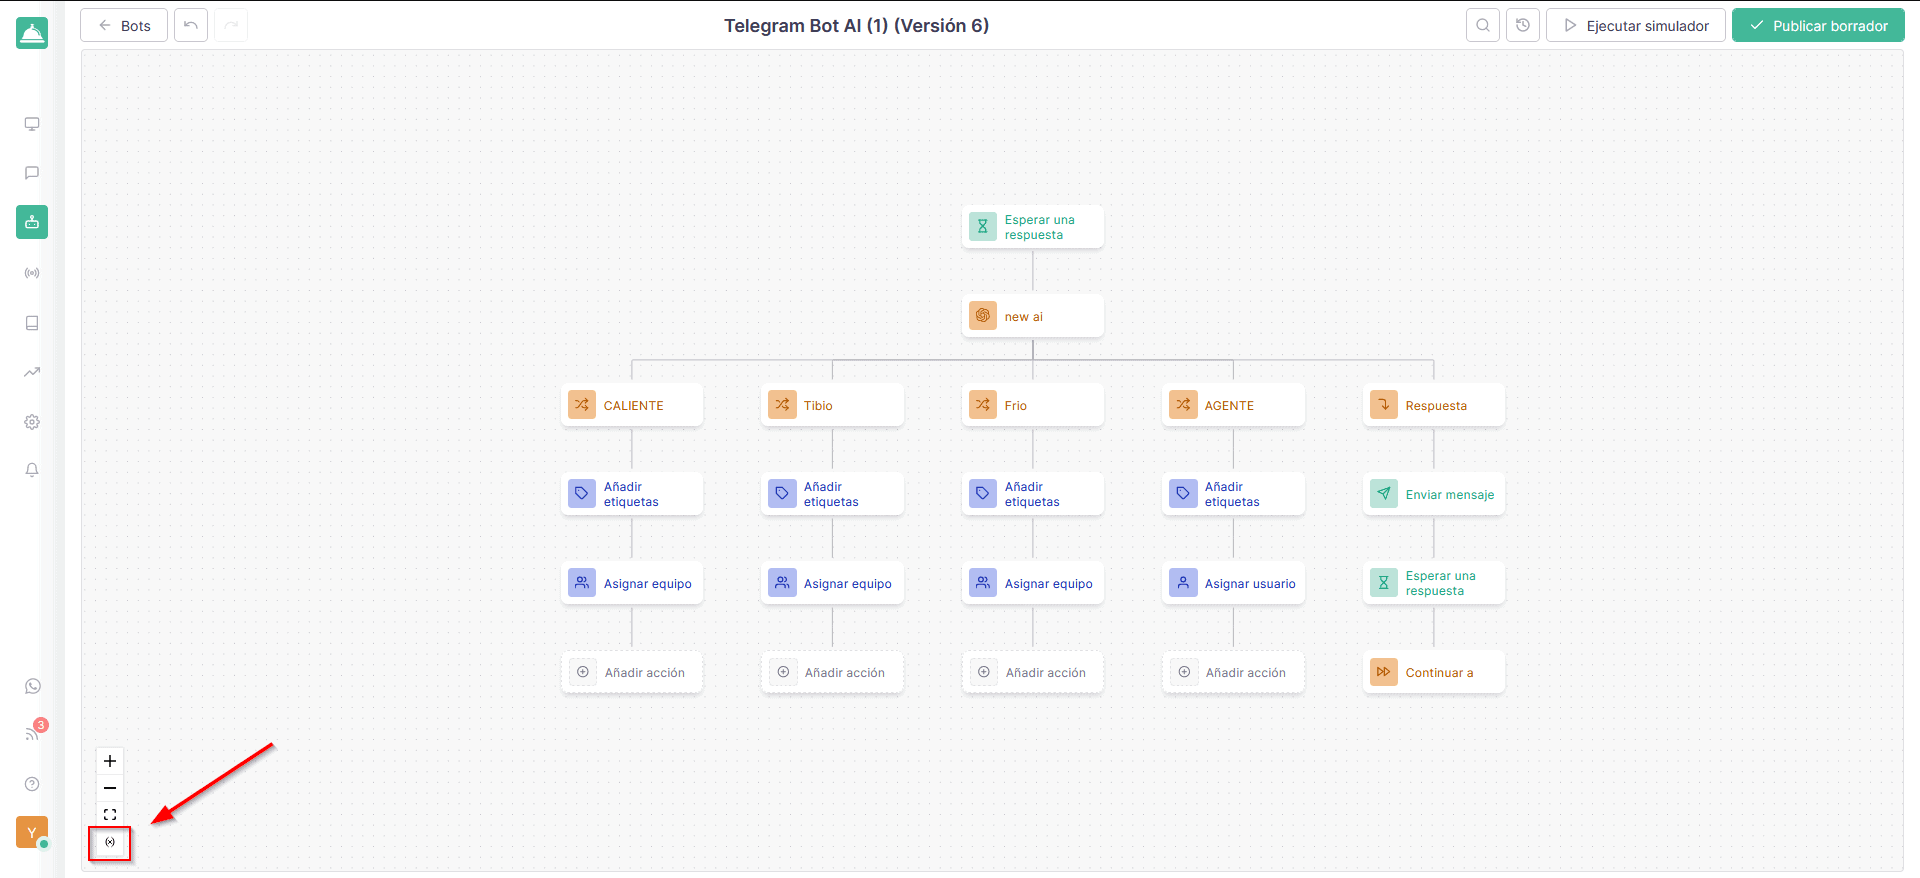Open user avatar Y in sidebar

point(31,832)
